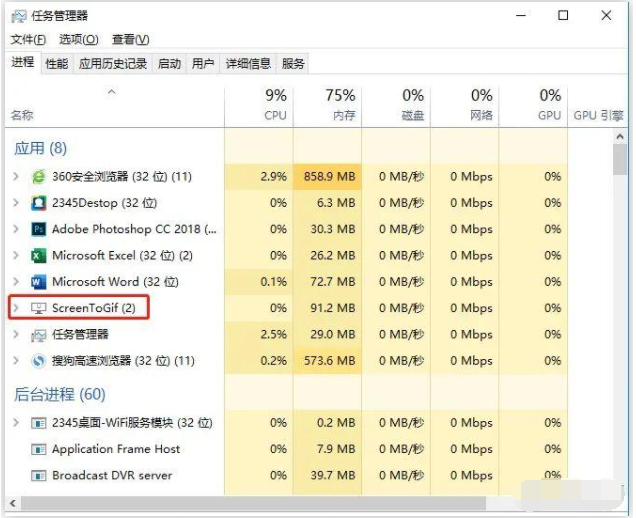Select the ScreenToGif monitor icon
The width and height of the screenshot is (636, 518).
click(39, 308)
